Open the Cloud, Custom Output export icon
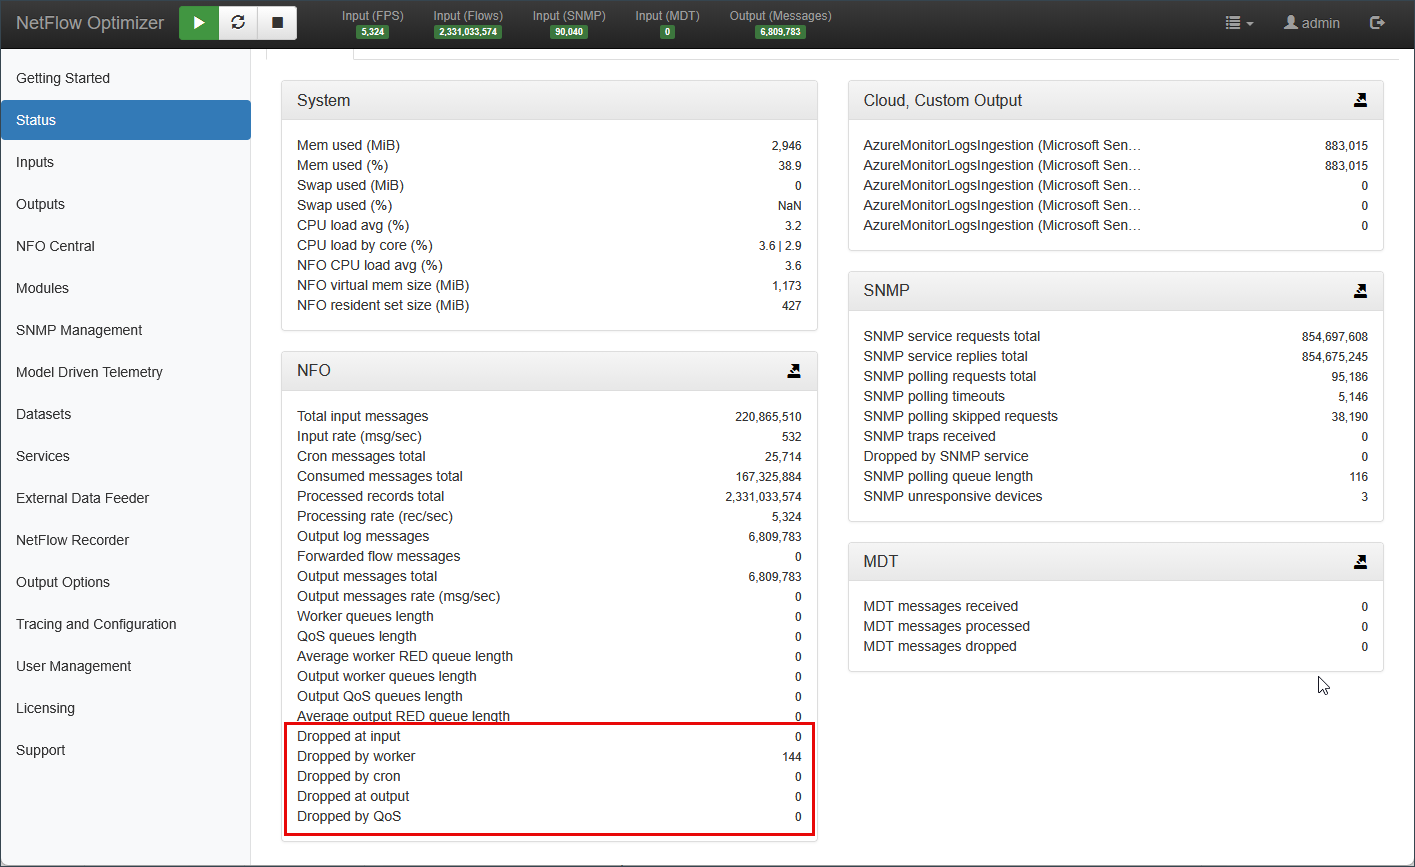Viewport: 1415px width, 867px height. click(x=1360, y=100)
